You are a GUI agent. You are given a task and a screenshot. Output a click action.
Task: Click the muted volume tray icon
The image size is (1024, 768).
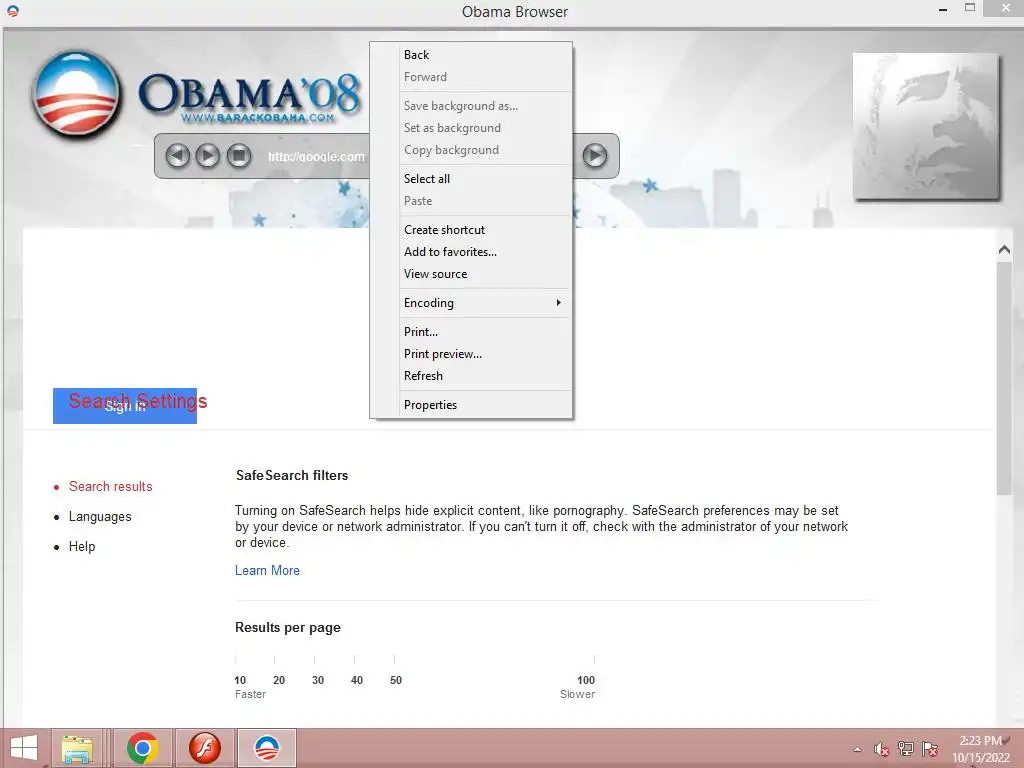882,749
